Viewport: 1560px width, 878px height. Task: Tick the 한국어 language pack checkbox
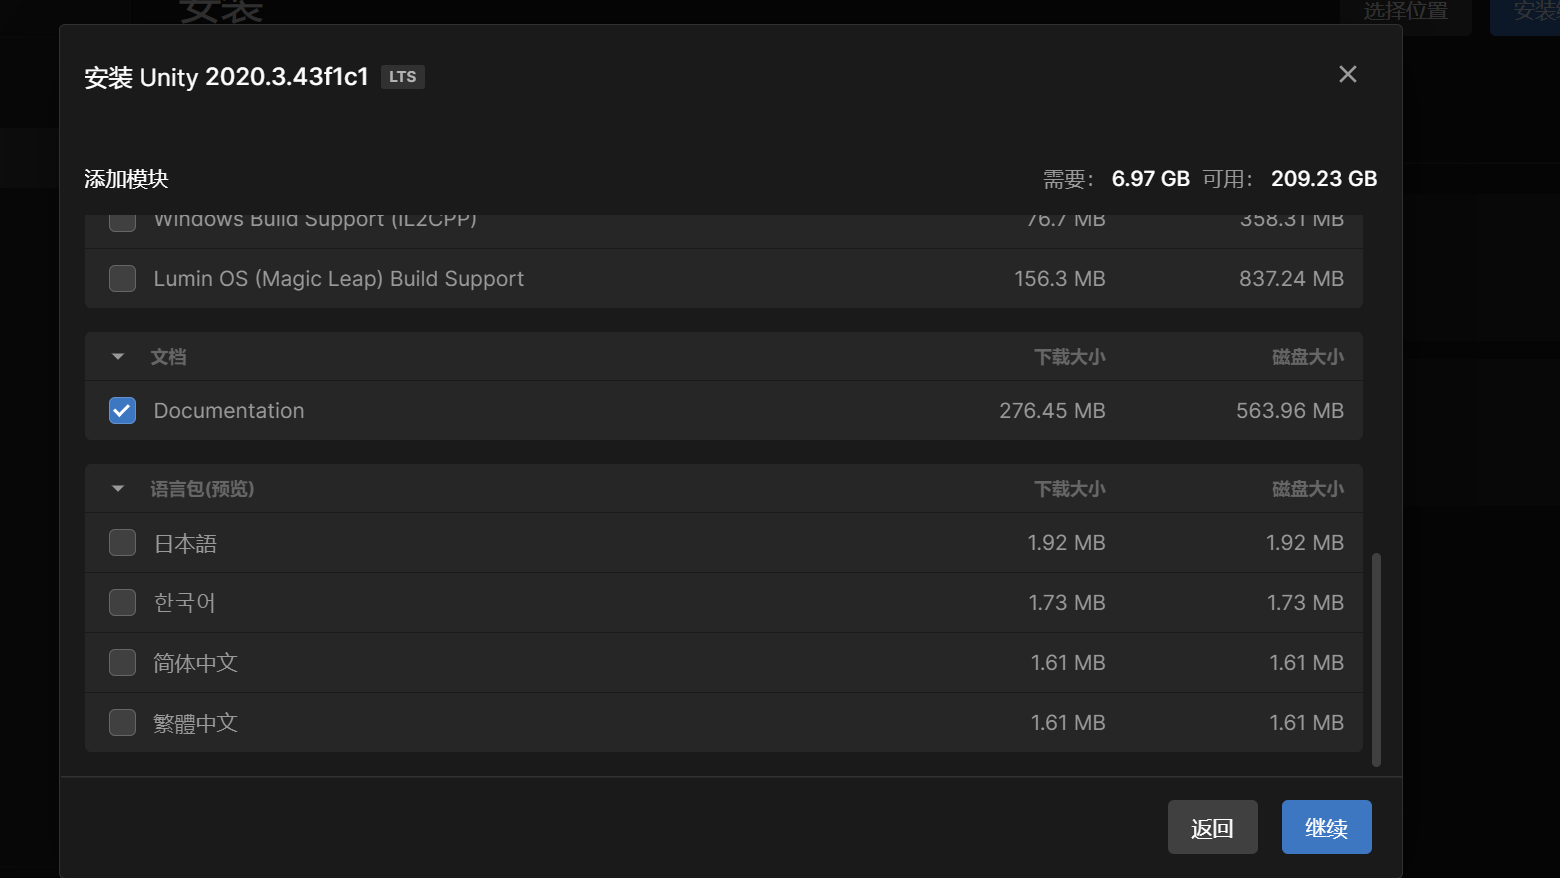tap(122, 603)
